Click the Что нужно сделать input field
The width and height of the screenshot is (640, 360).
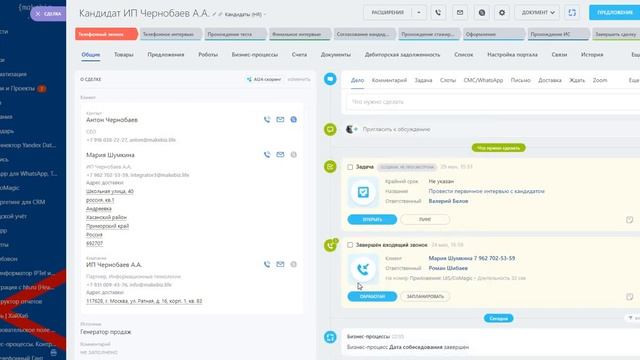tap(493, 102)
